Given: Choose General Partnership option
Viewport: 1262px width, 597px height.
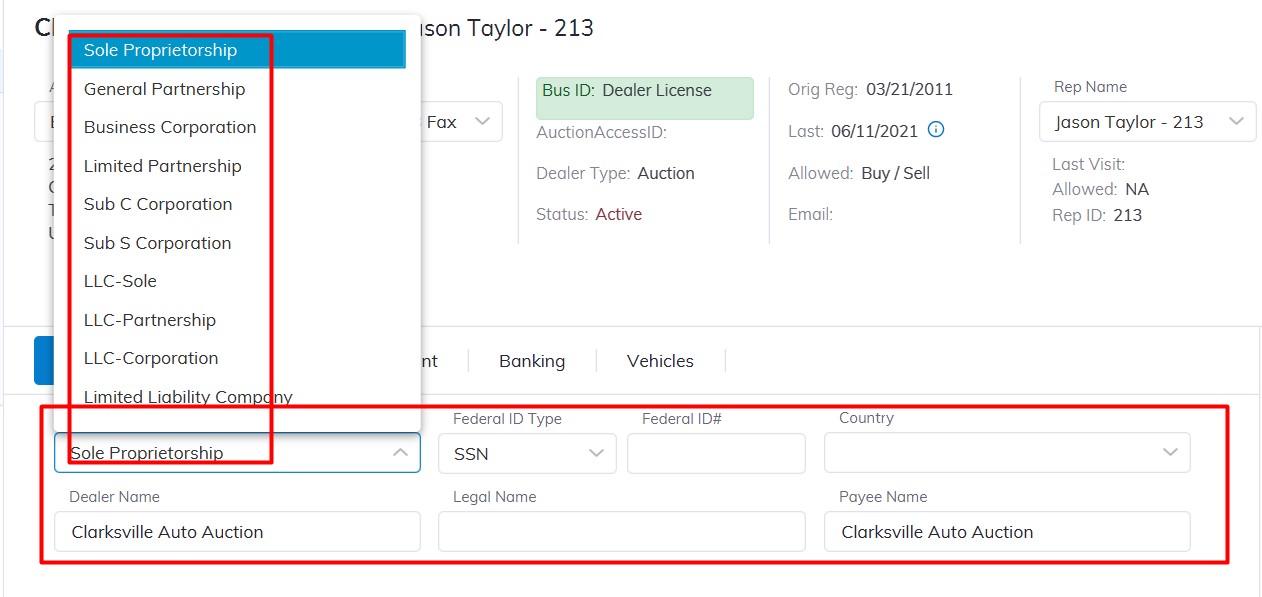Looking at the screenshot, I should 164,89.
